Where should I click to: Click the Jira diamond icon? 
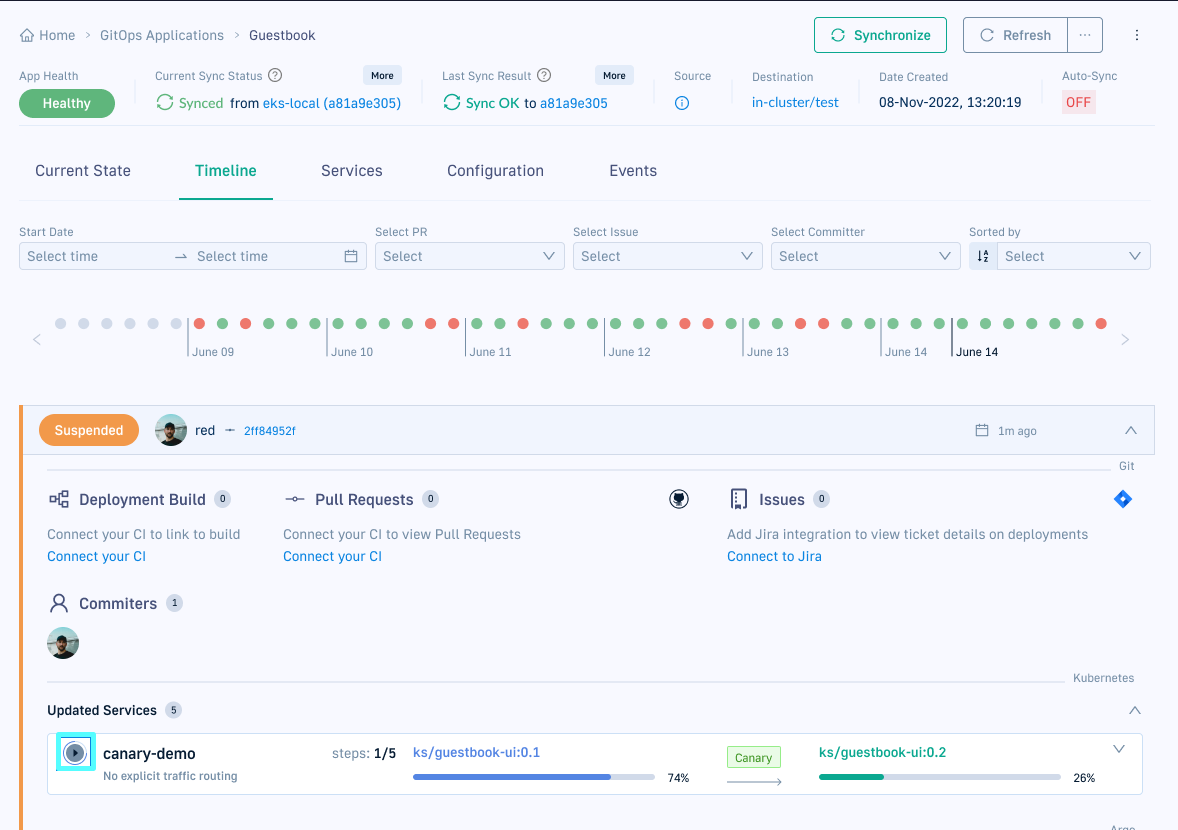(x=1123, y=499)
